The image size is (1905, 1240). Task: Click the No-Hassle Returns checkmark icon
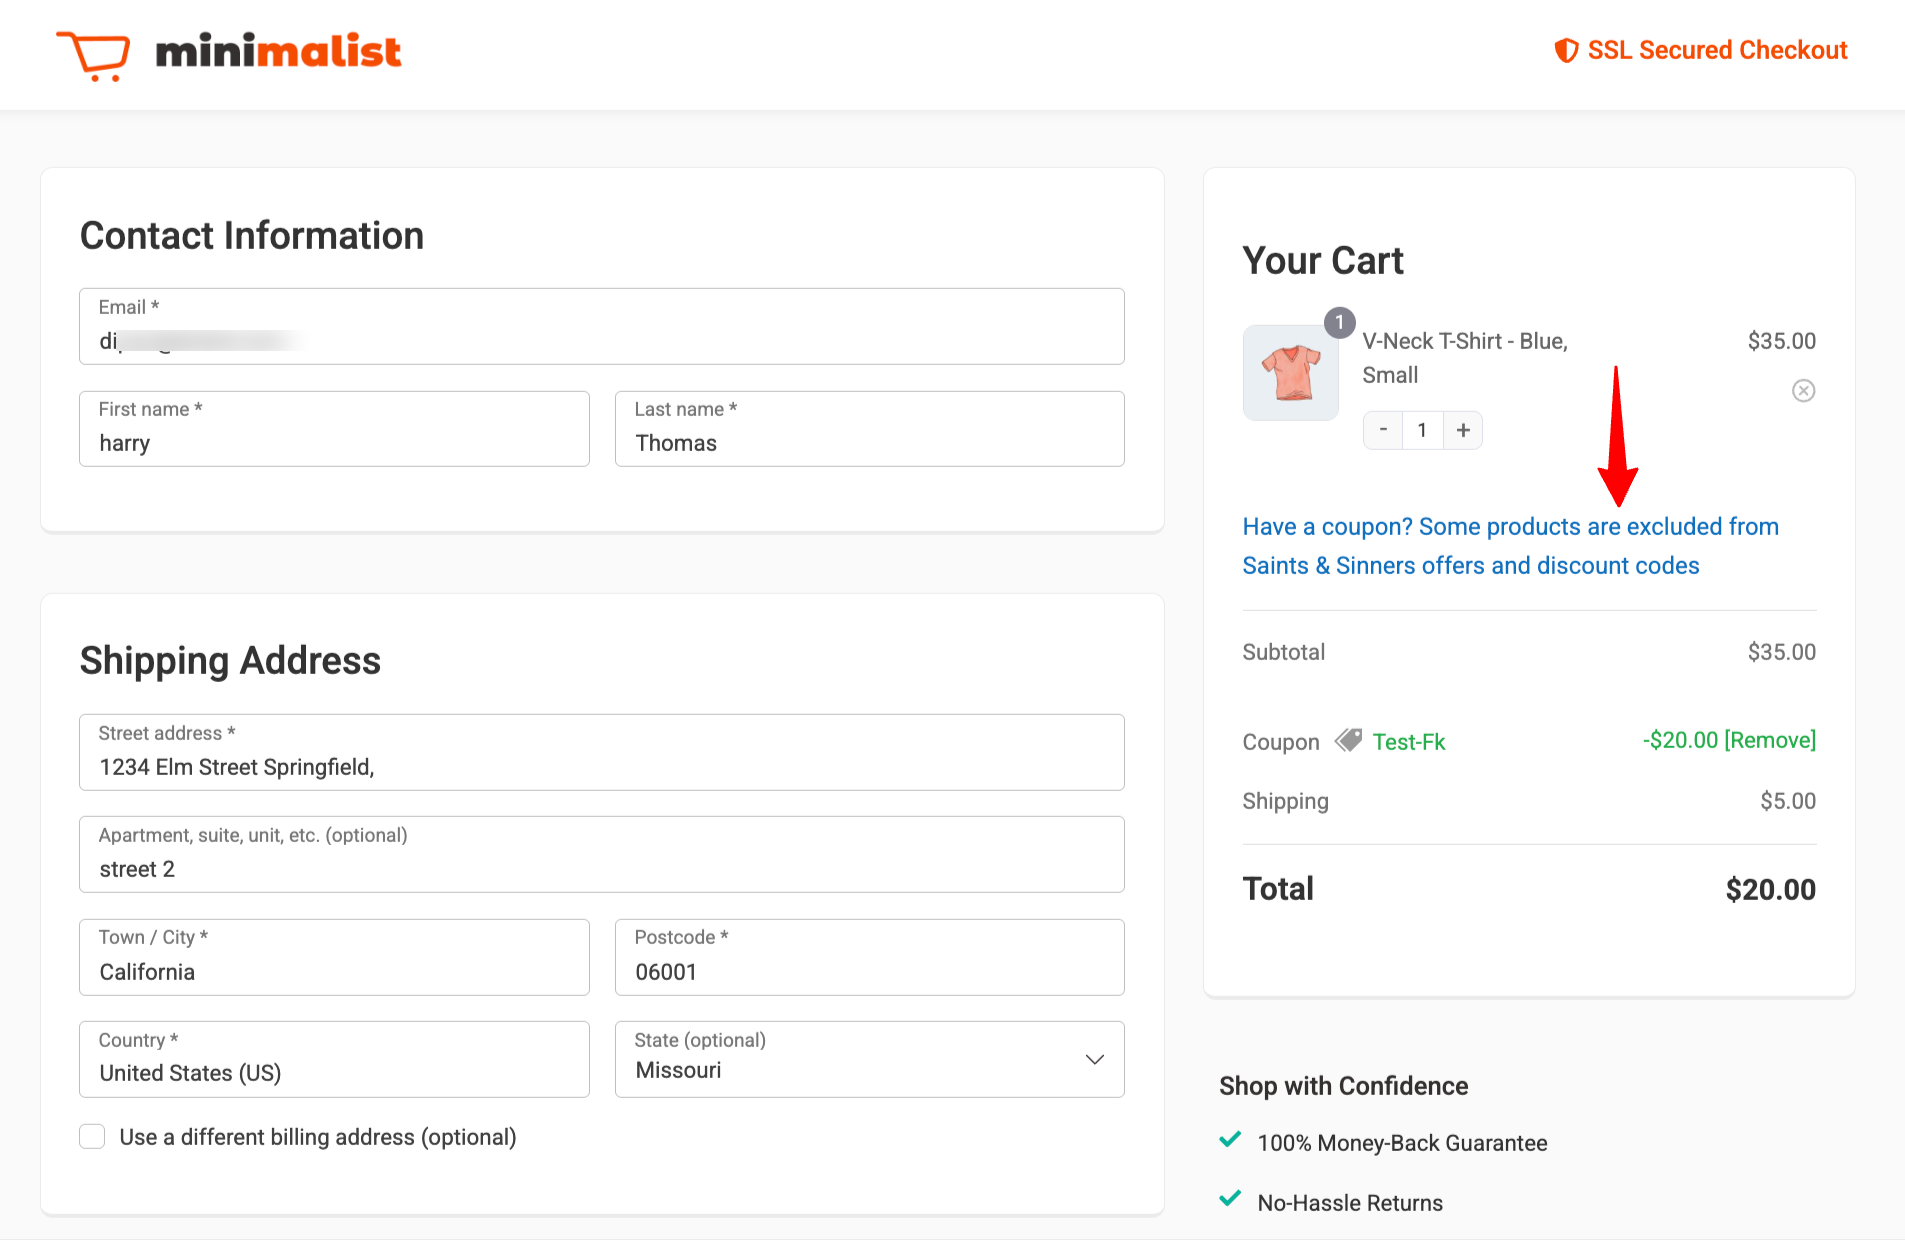click(1230, 1198)
